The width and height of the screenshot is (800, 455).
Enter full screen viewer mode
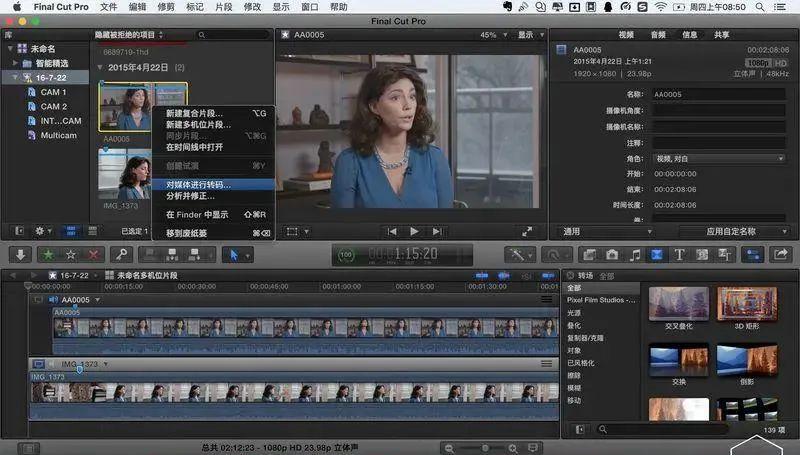pyautogui.click(x=527, y=232)
